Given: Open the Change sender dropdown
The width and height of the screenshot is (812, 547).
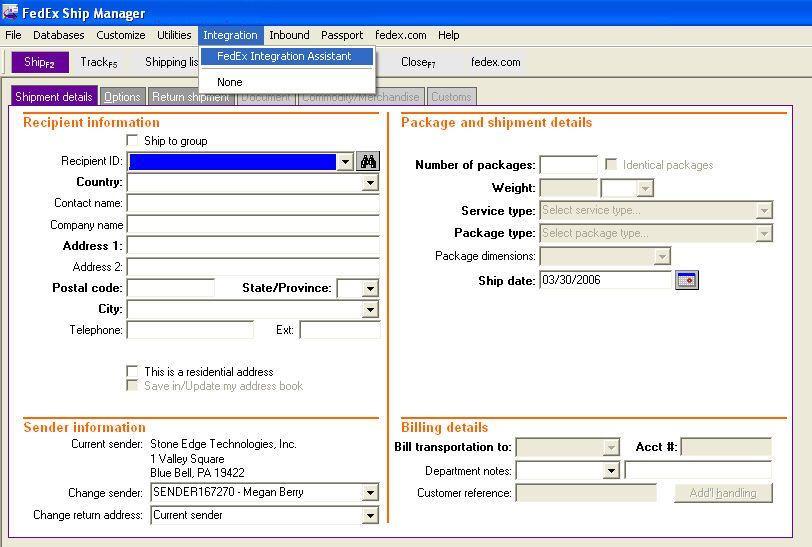Looking at the screenshot, I should tap(370, 493).
